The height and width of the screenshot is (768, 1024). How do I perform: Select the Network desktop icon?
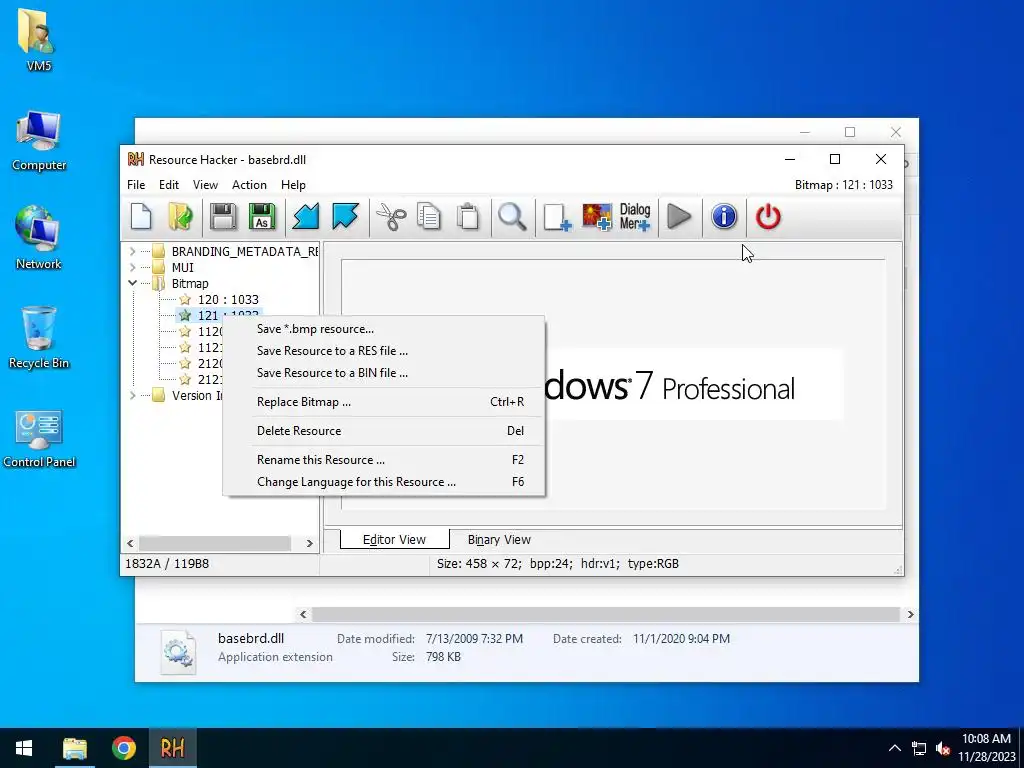pos(39,238)
